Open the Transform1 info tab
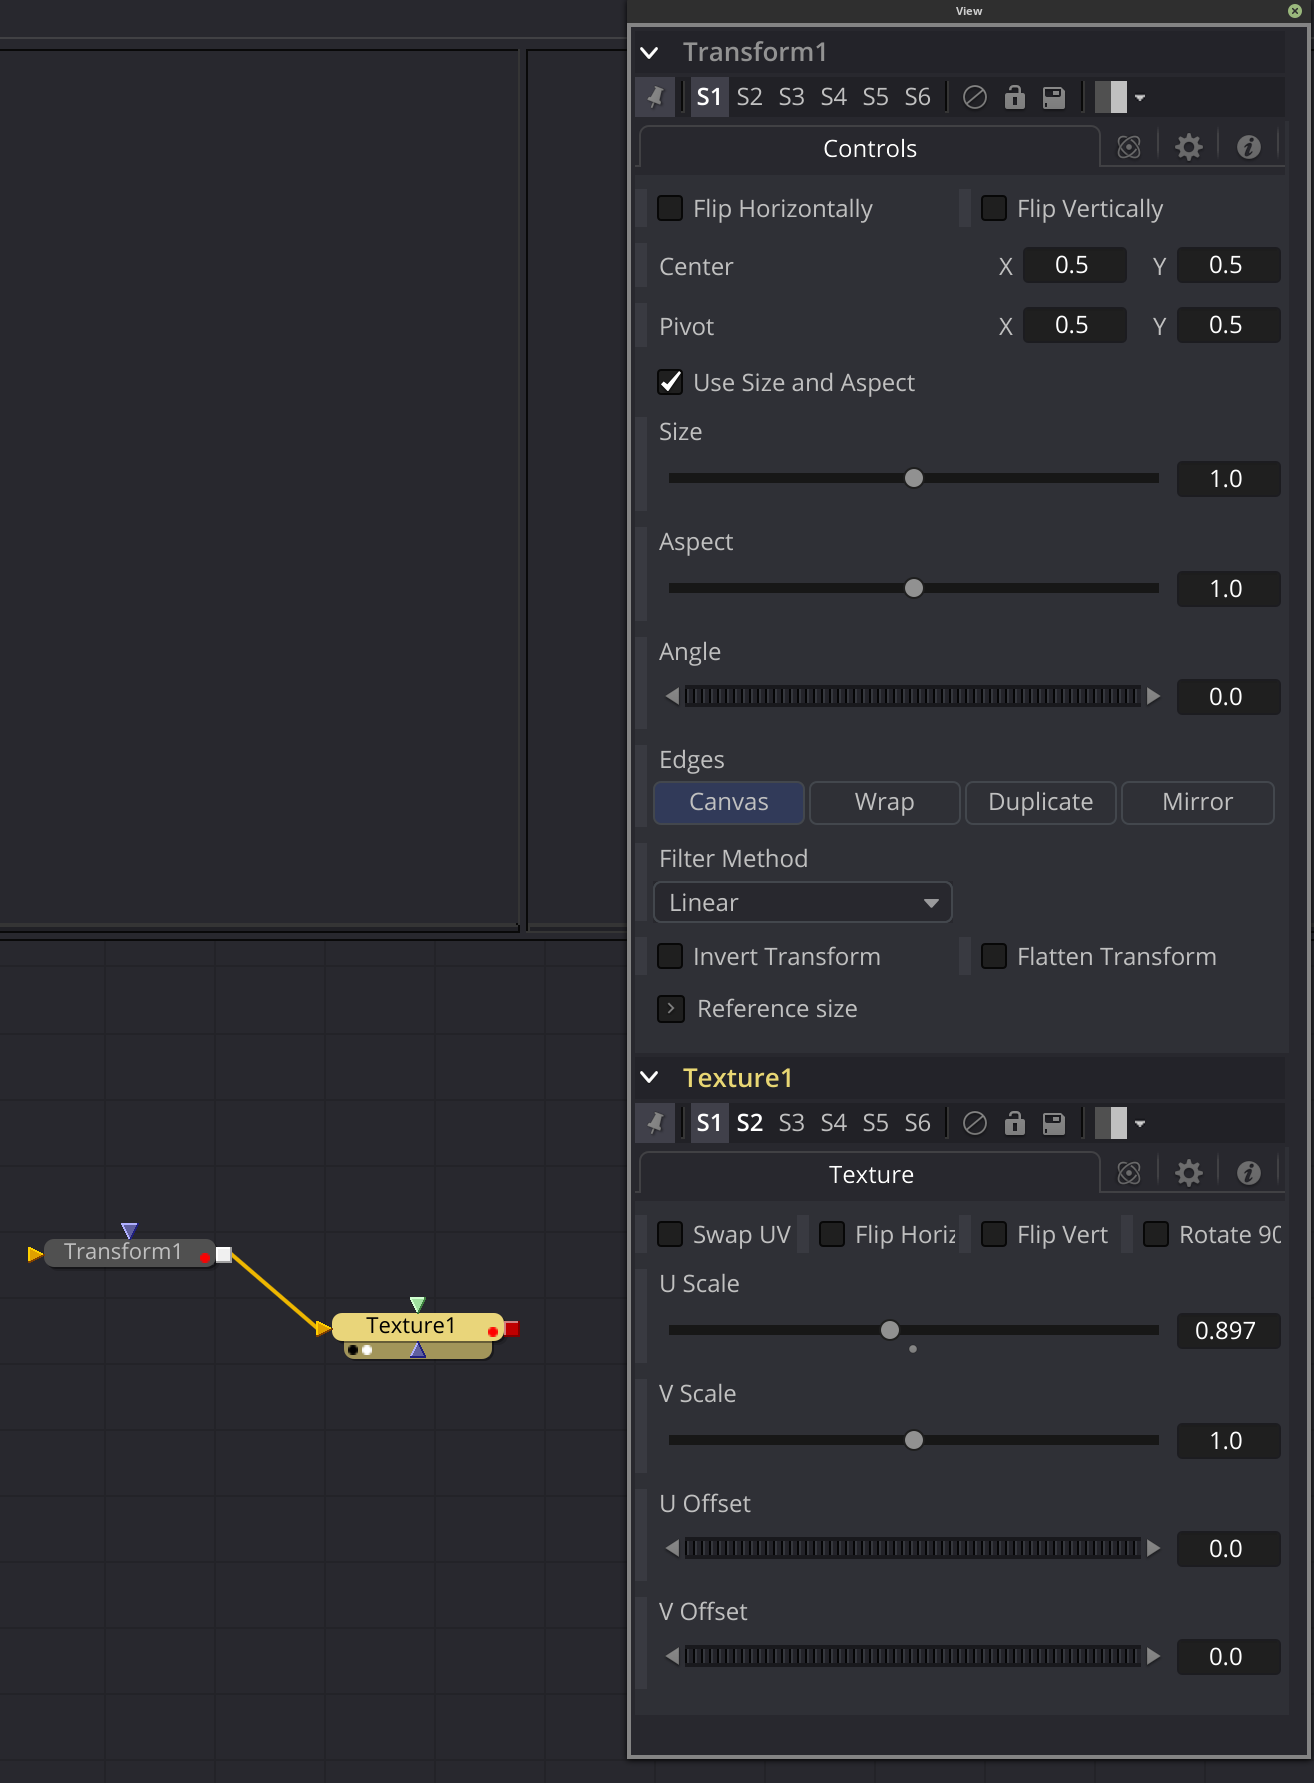Screen dimensions: 1314x1783 (x=1249, y=148)
